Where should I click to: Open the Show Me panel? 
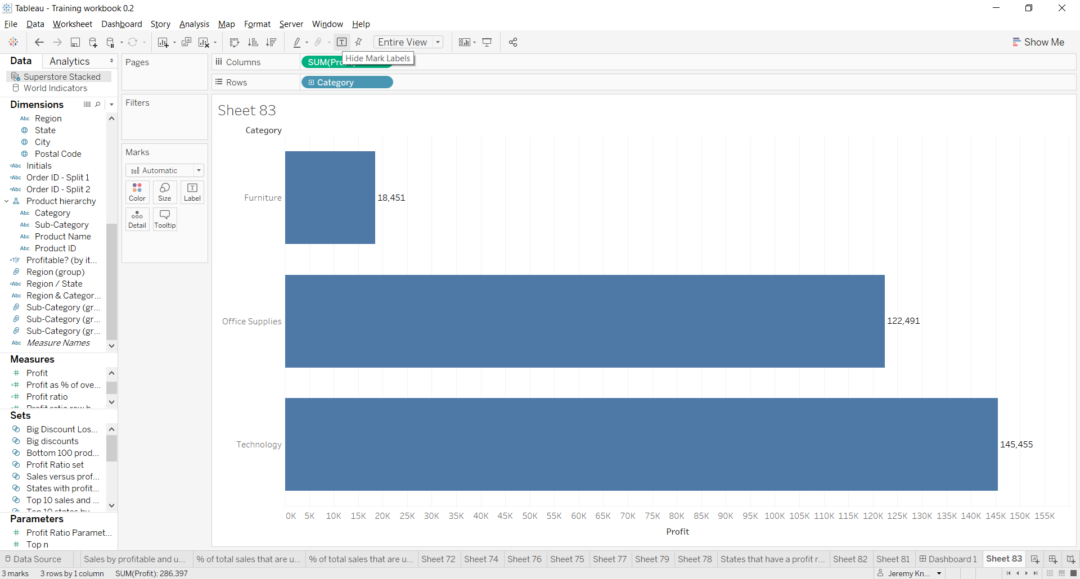[1037, 42]
